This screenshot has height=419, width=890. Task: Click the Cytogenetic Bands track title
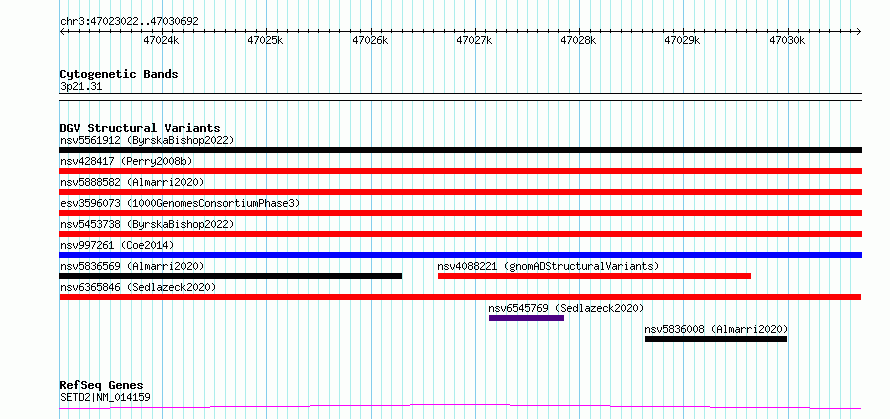click(x=119, y=74)
